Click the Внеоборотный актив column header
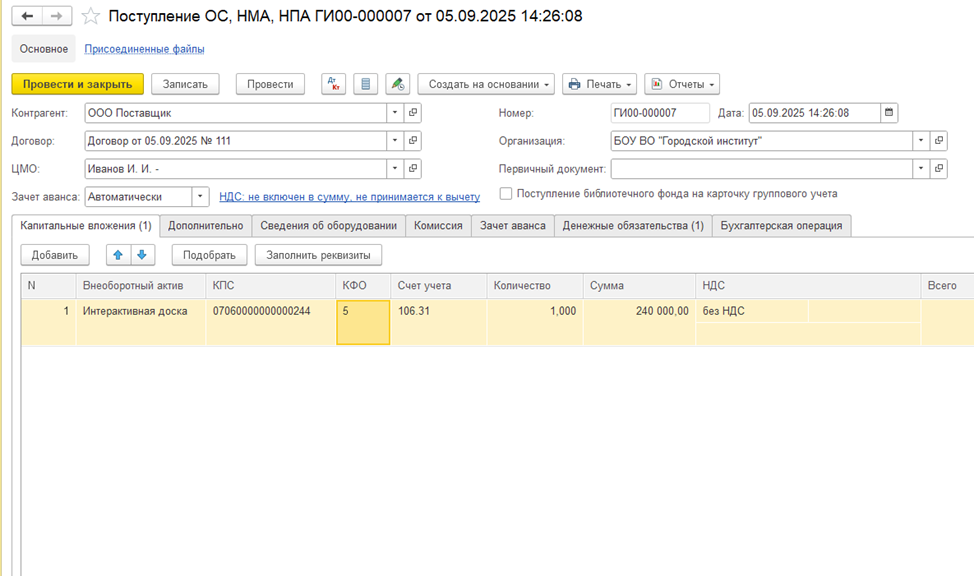The height and width of the screenshot is (576, 974). click(x=141, y=286)
